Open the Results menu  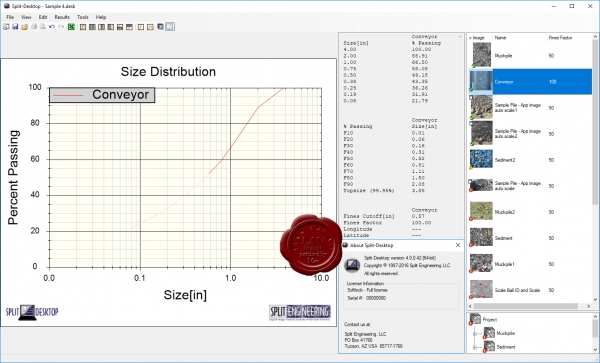(x=62, y=17)
